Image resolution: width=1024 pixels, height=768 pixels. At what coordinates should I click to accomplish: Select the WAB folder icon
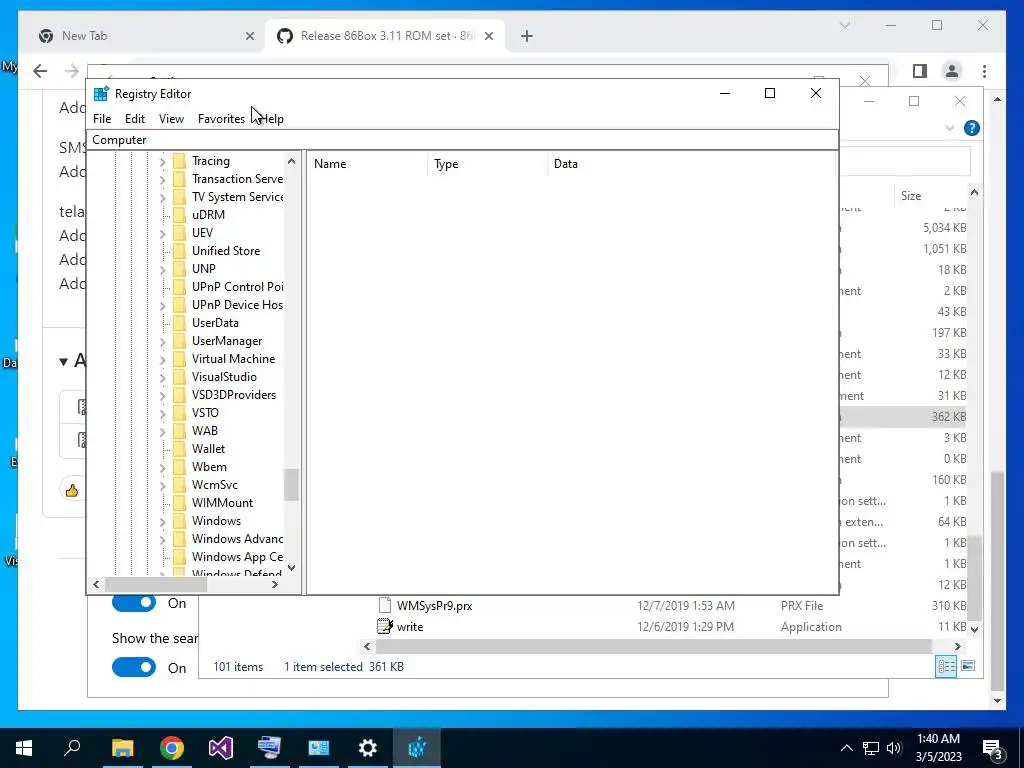[x=180, y=430]
